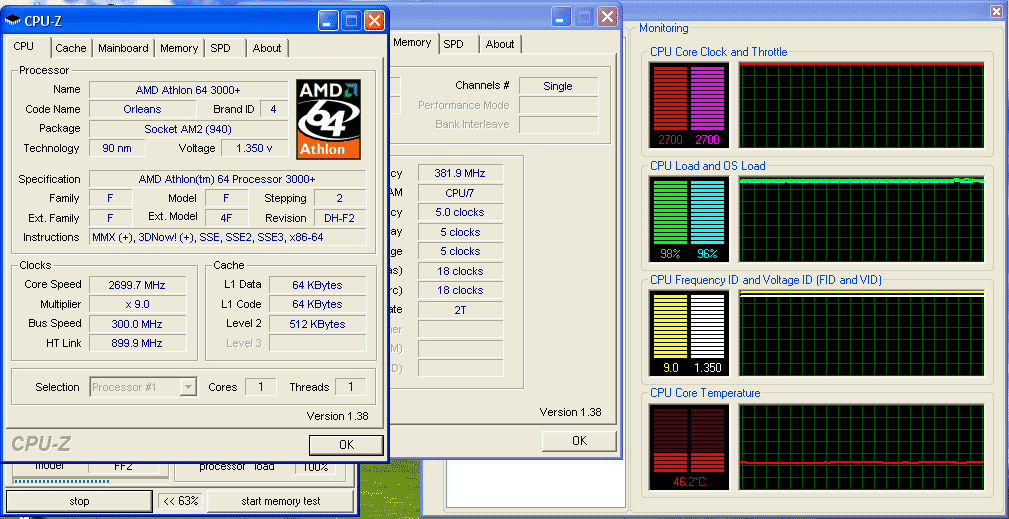Open the Mainboard tab
This screenshot has width=1009, height=519.
123,48
